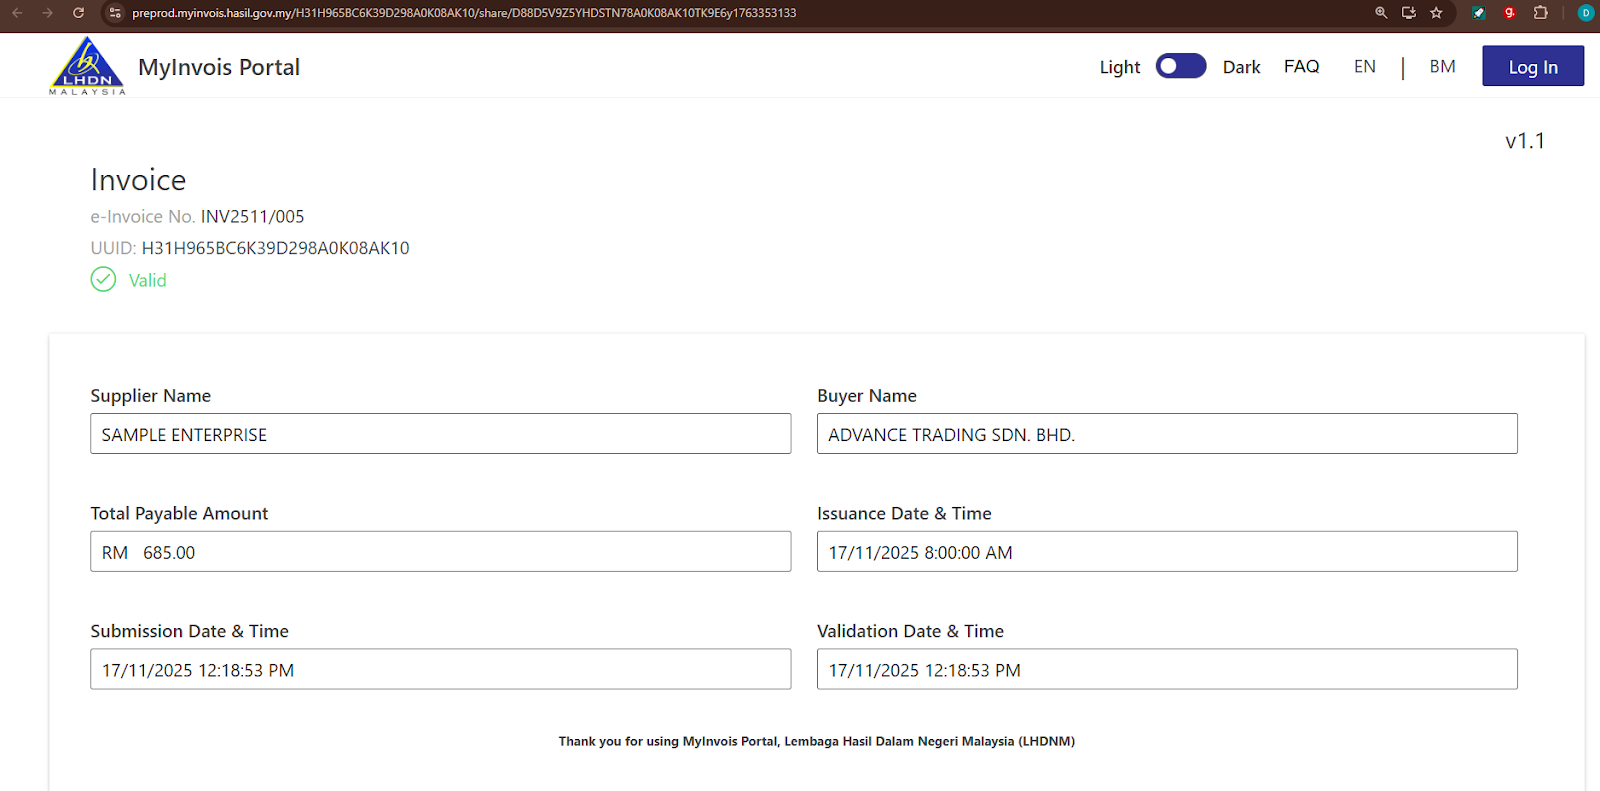Open the browser profile avatar 'D'

(x=1585, y=13)
